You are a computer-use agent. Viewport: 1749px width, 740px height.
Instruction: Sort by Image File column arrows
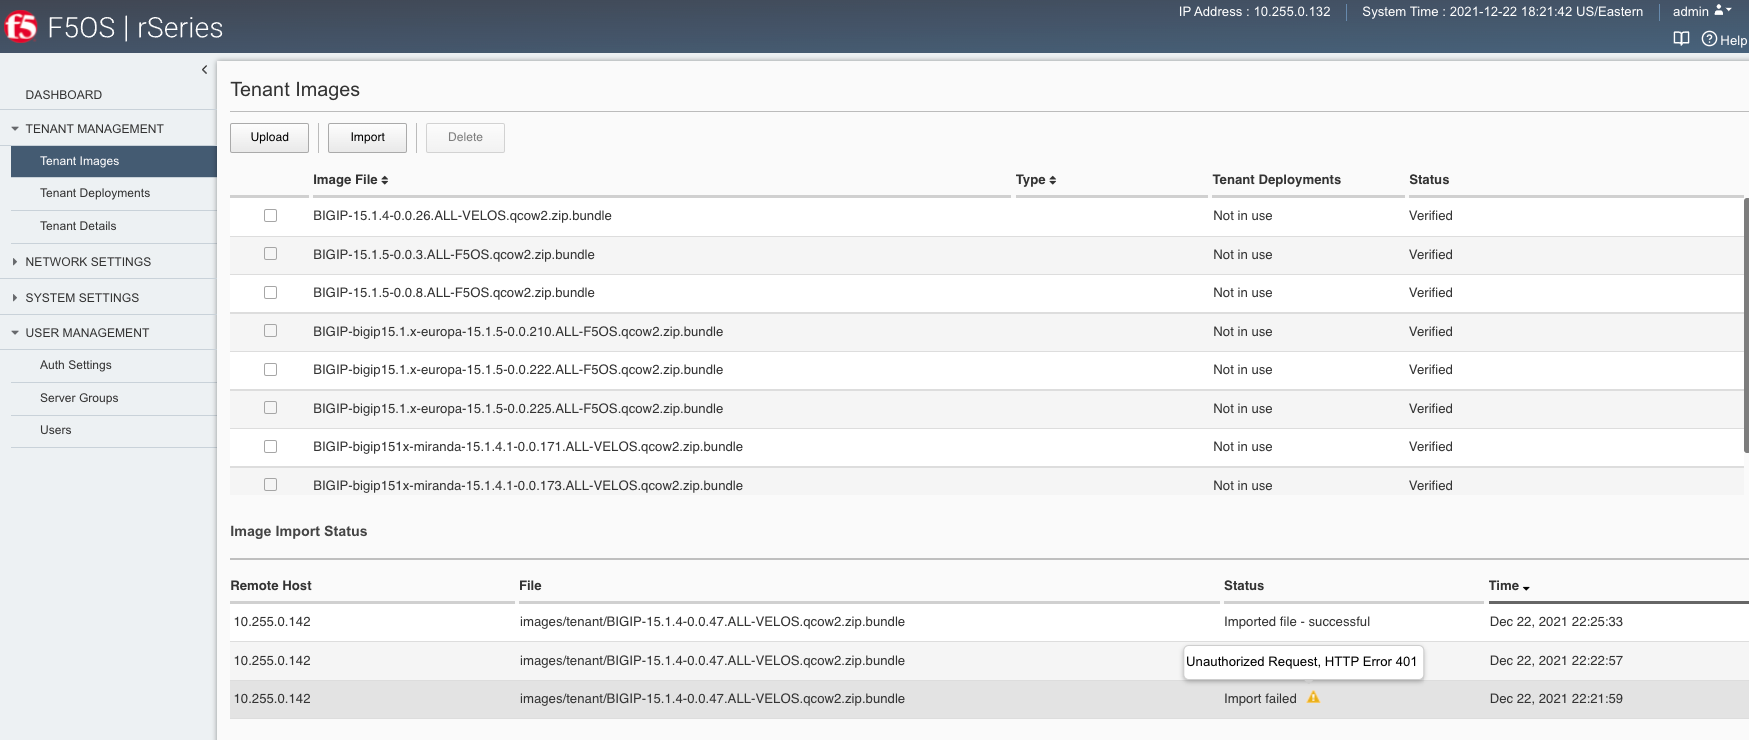coord(385,180)
